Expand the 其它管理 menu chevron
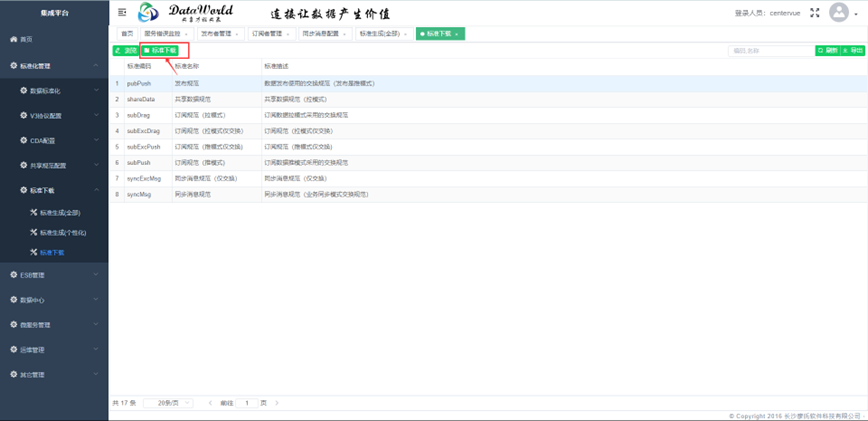Screen dimensions: 868x421 click(96, 375)
